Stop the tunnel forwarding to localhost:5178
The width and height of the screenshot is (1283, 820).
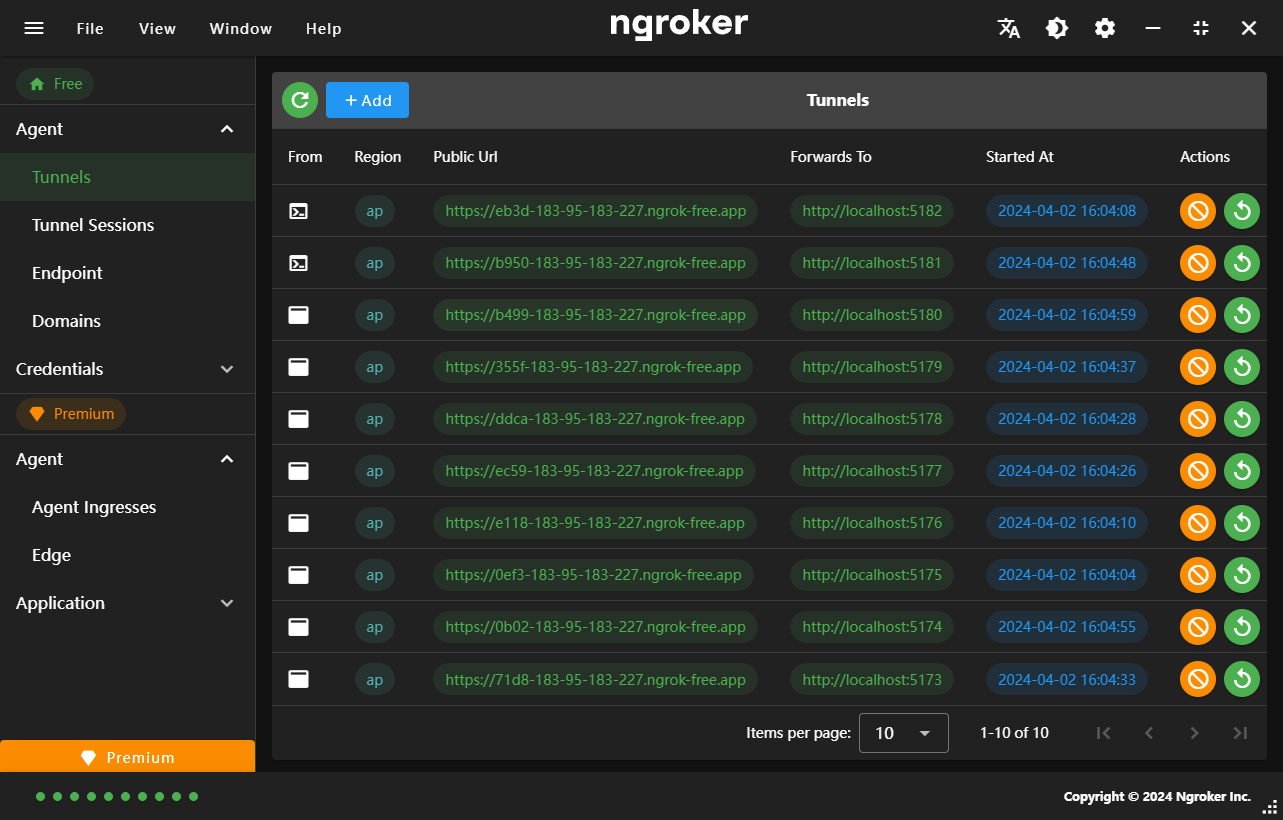click(1198, 419)
